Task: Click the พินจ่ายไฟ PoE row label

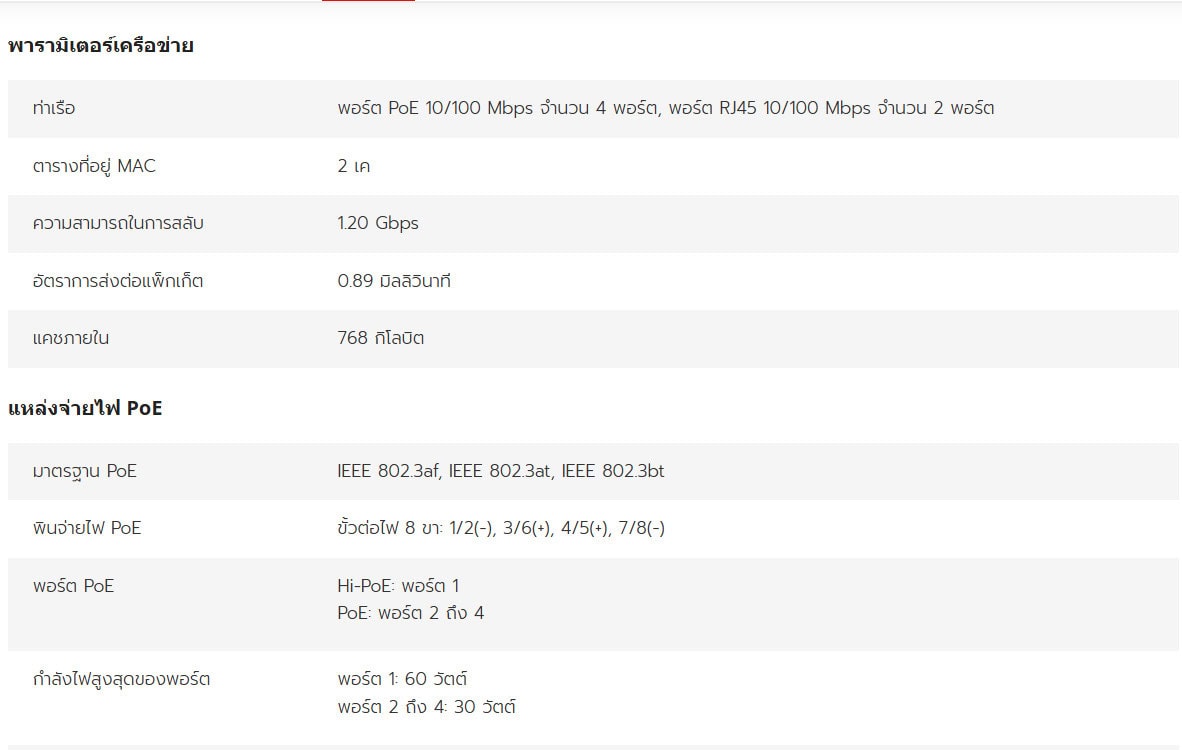Action: [87, 528]
